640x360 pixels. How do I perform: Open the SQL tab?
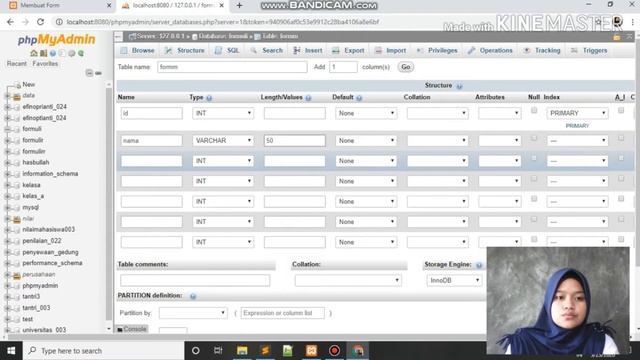[228, 51]
